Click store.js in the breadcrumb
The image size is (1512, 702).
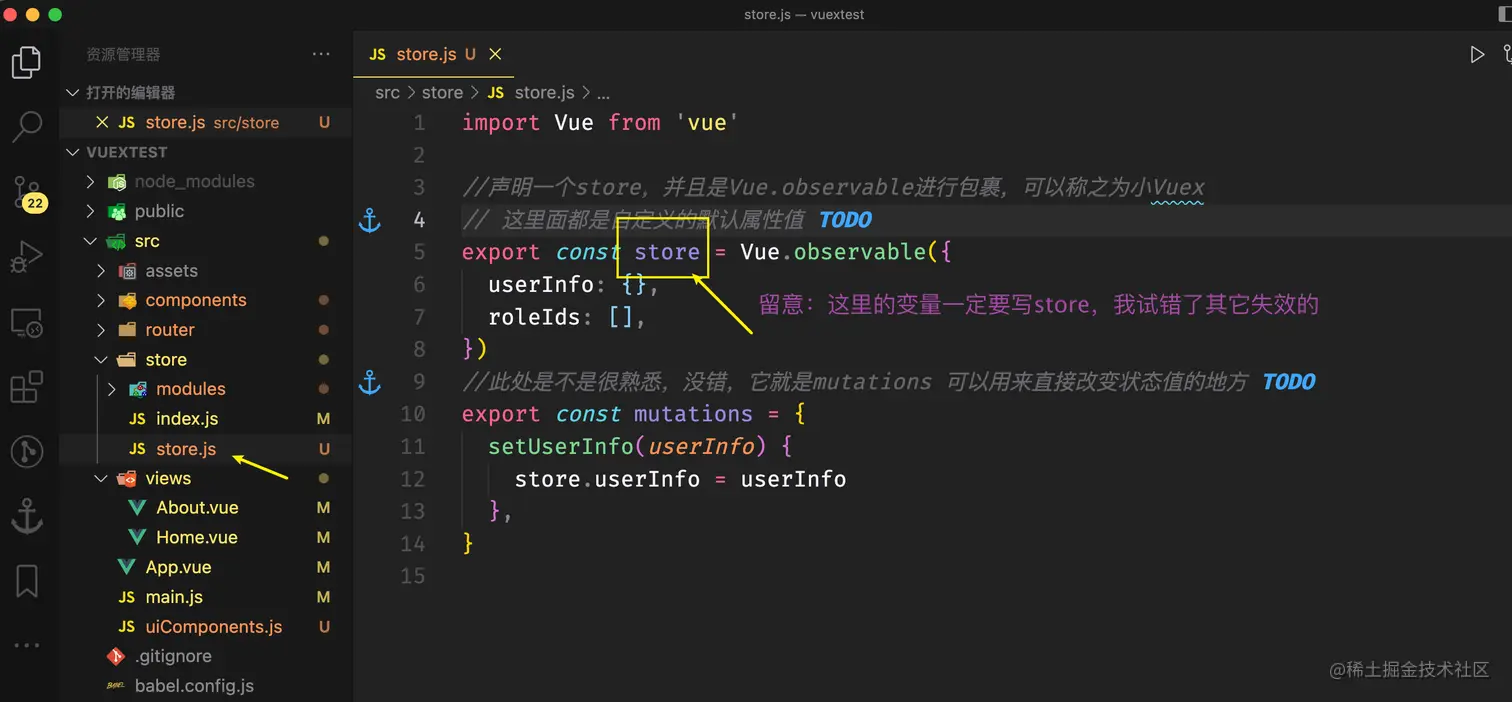point(544,92)
